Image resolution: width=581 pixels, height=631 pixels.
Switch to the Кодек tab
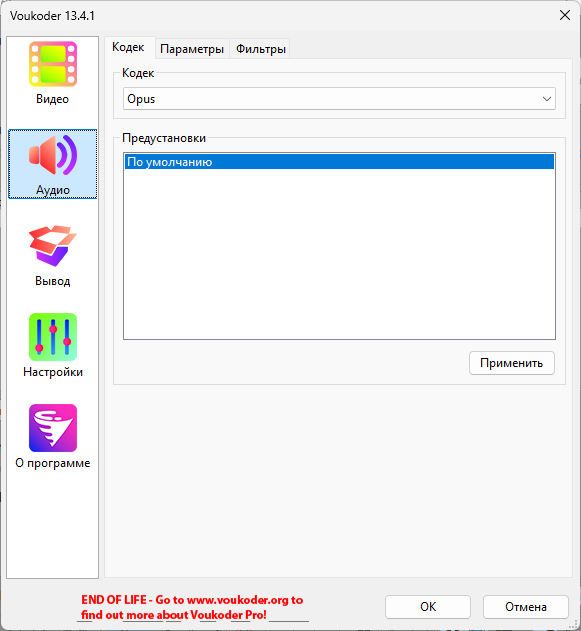coord(128,47)
